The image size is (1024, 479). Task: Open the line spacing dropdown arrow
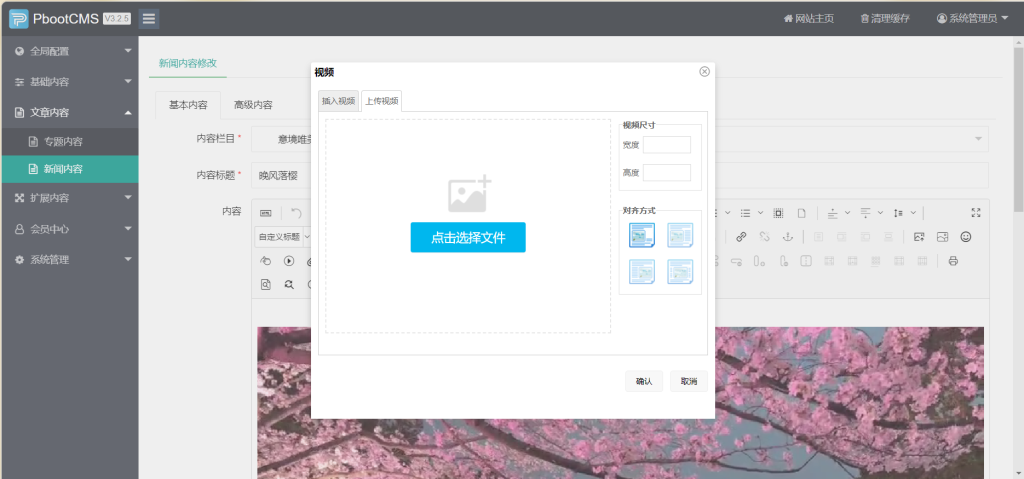[x=914, y=213]
